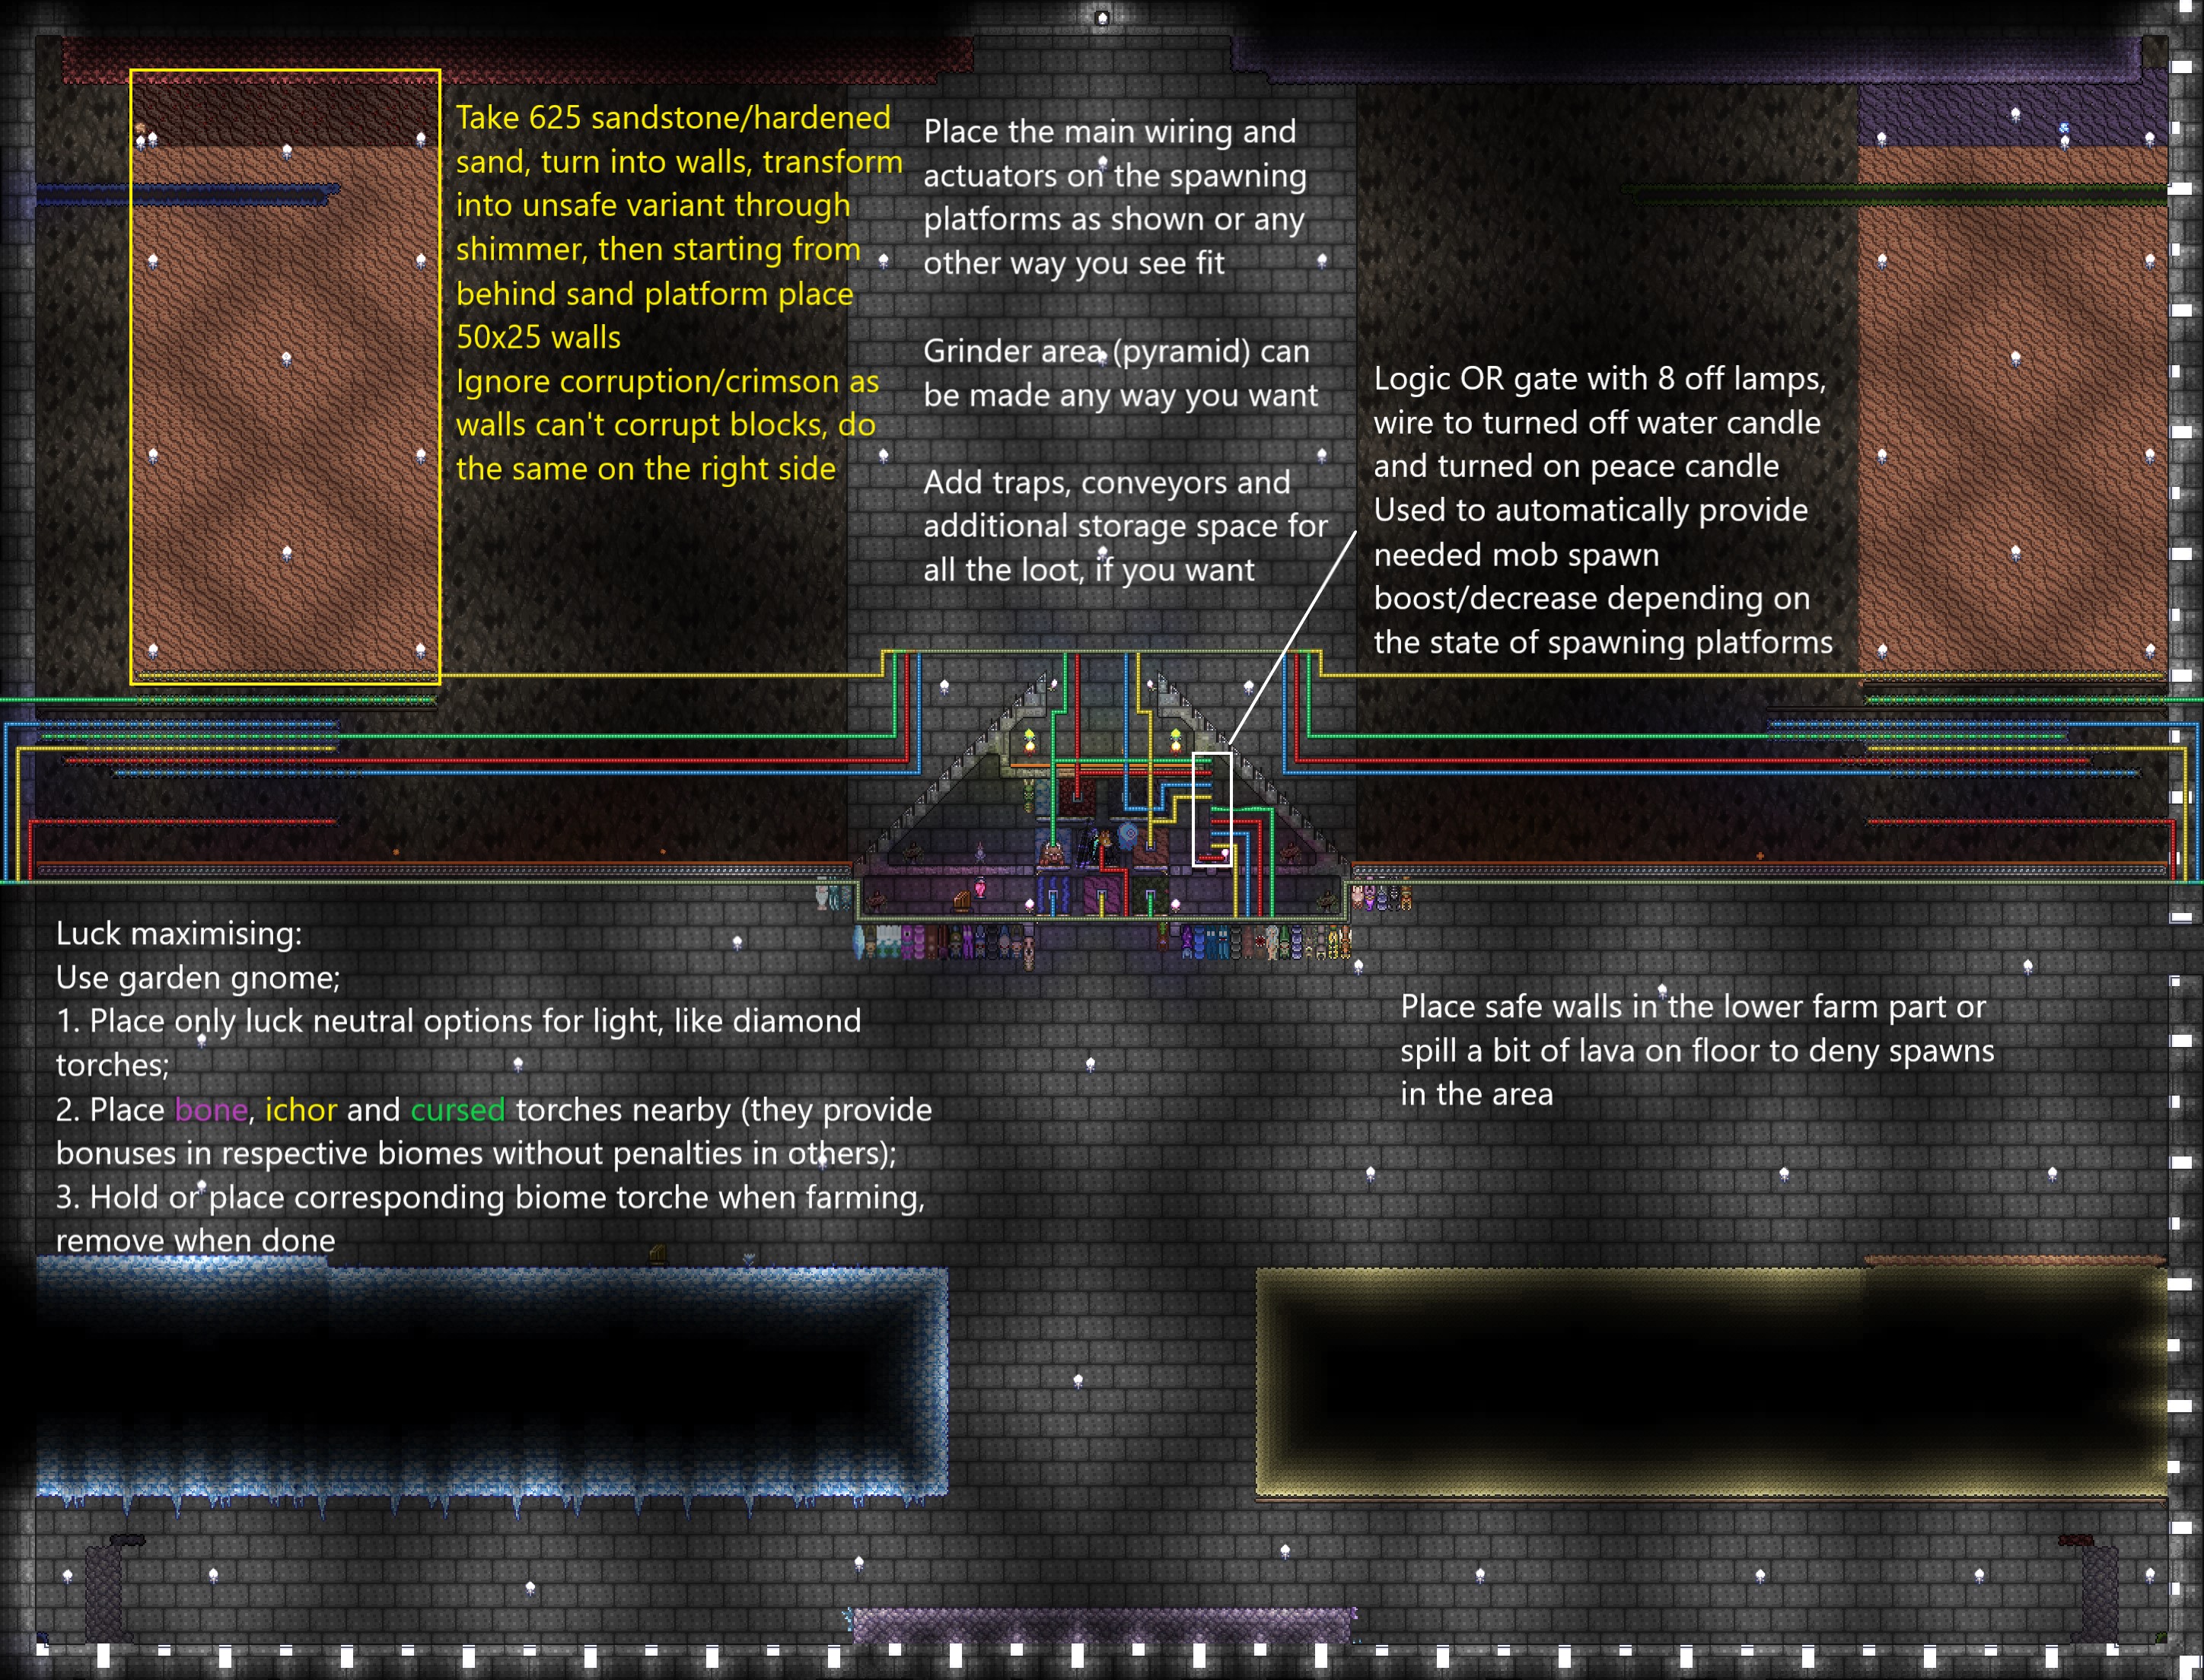Click the yellow word "ichor" in the luck text
Screen dimensions: 2204x1680
click(x=301, y=1109)
